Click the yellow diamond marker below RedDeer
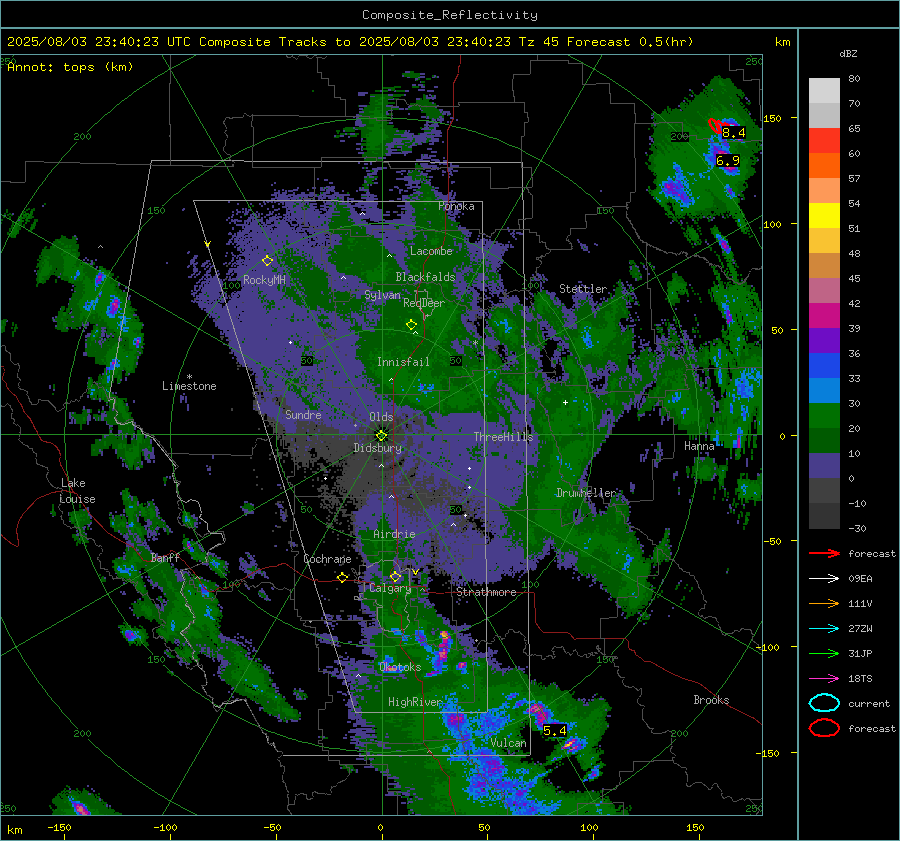Viewport: 900px width, 841px height. click(411, 324)
